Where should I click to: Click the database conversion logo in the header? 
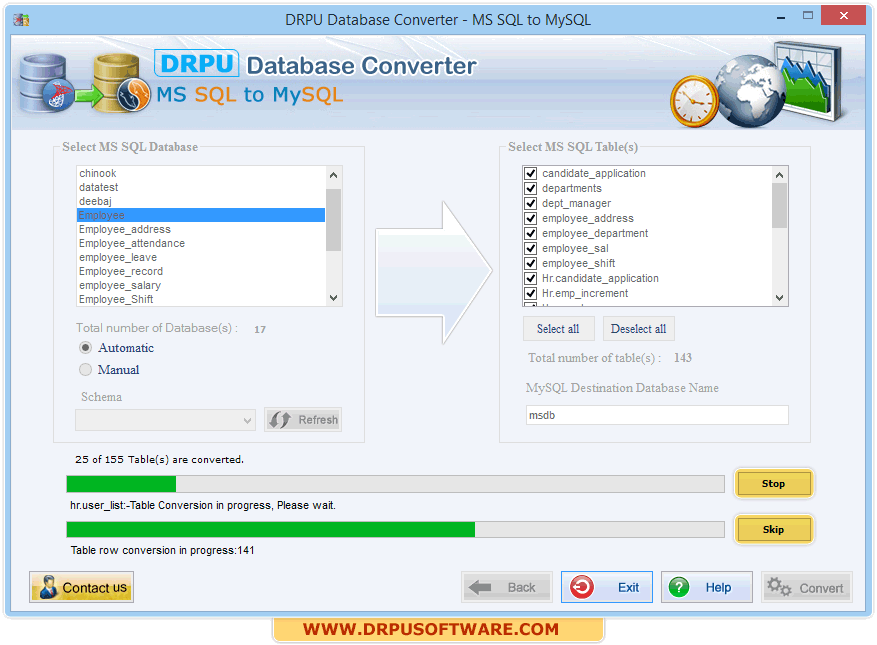[84, 83]
